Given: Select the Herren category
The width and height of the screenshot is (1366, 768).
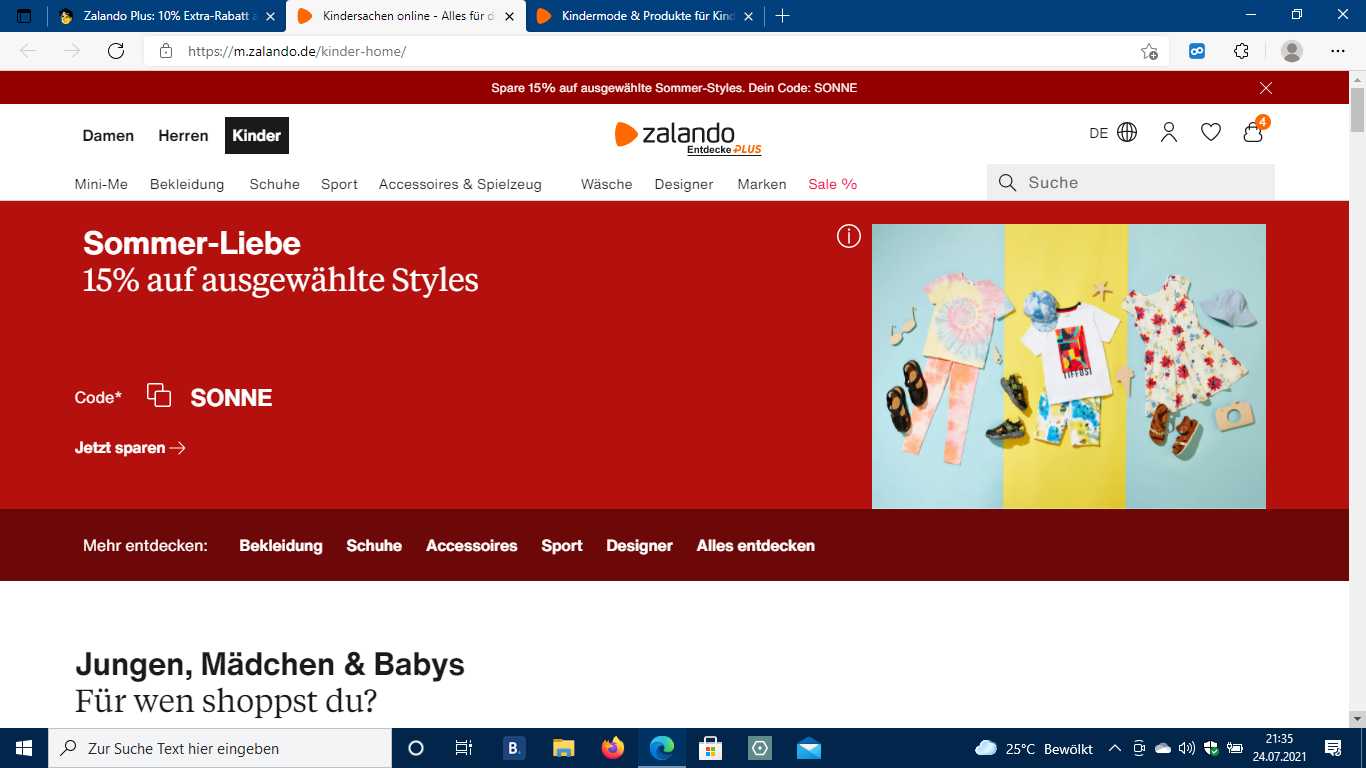Looking at the screenshot, I should point(183,136).
